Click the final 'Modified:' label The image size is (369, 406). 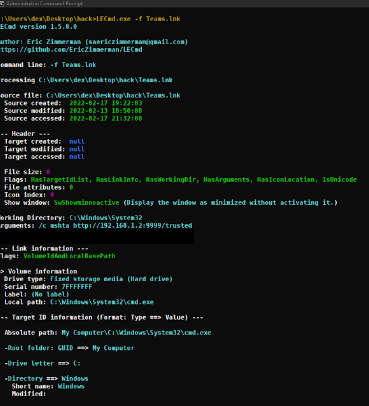[29, 394]
